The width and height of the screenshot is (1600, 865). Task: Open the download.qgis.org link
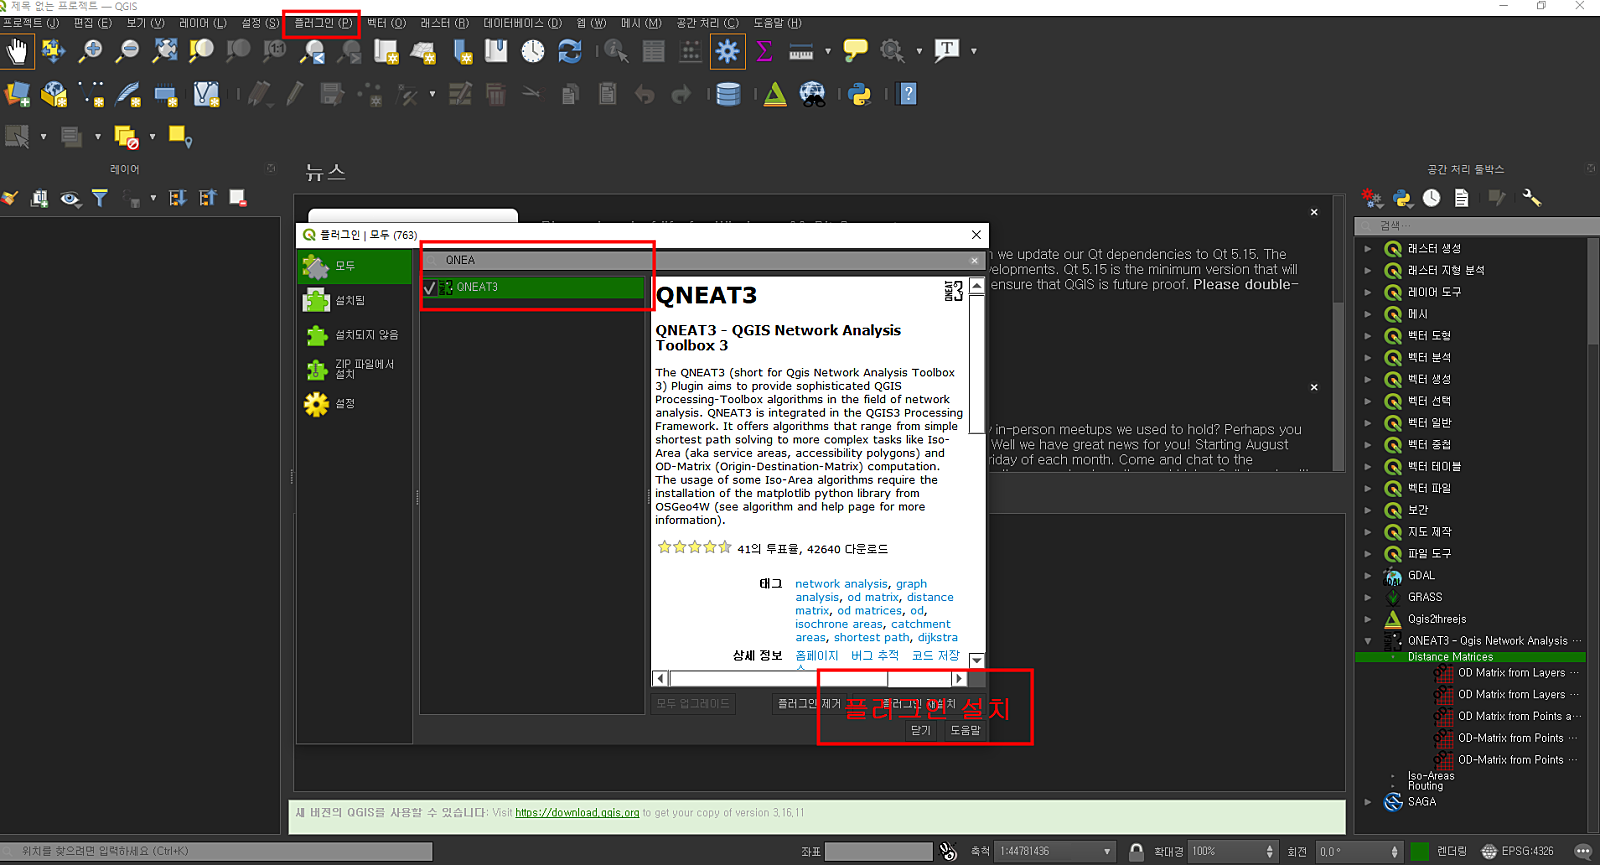(x=577, y=813)
